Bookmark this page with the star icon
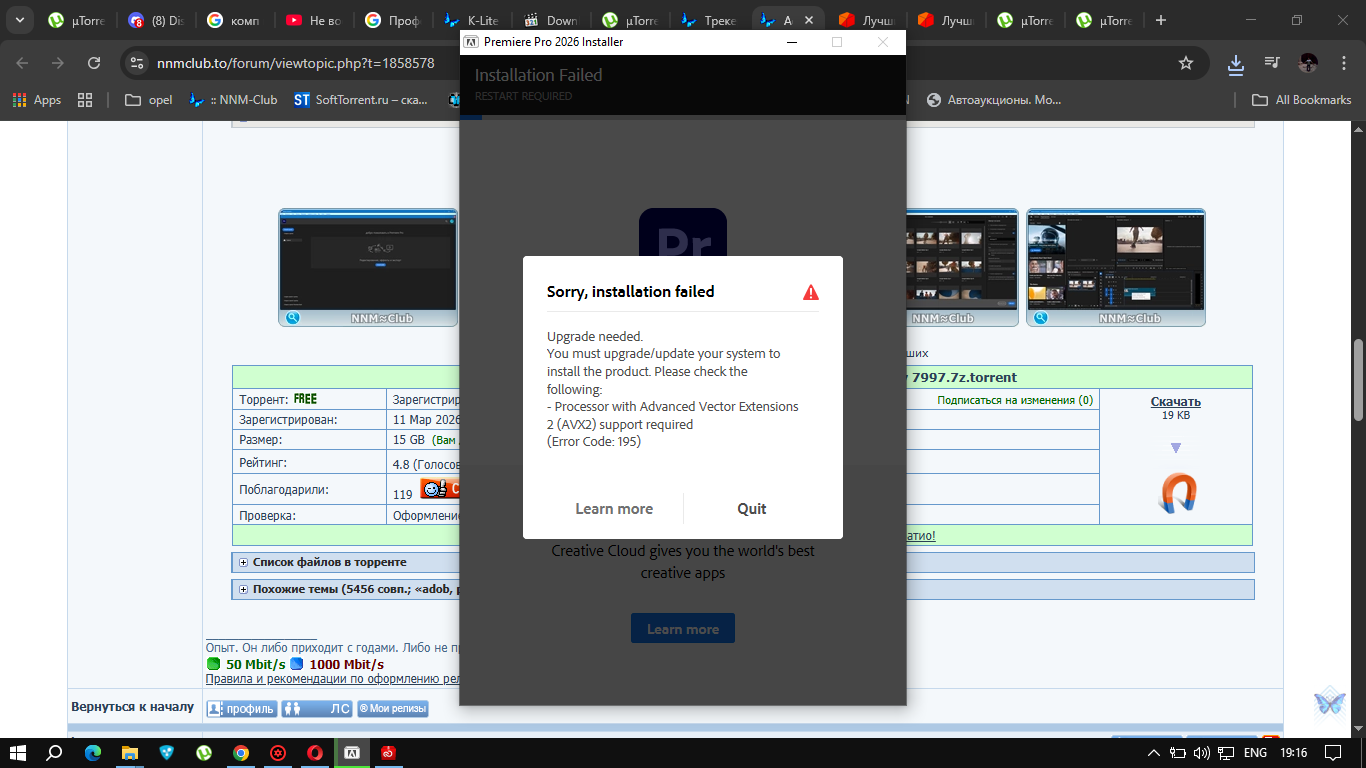1366x768 pixels. (1186, 63)
